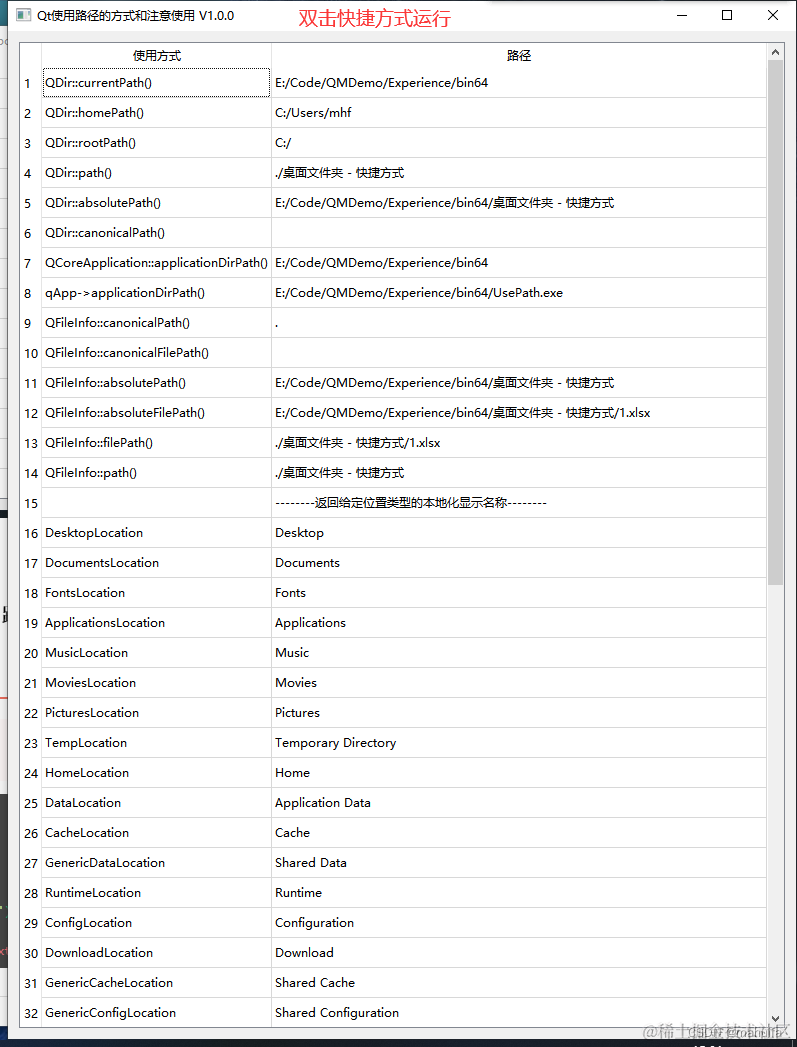Click row header number 1
Viewport: 797px width, 1047px height.
click(31, 83)
